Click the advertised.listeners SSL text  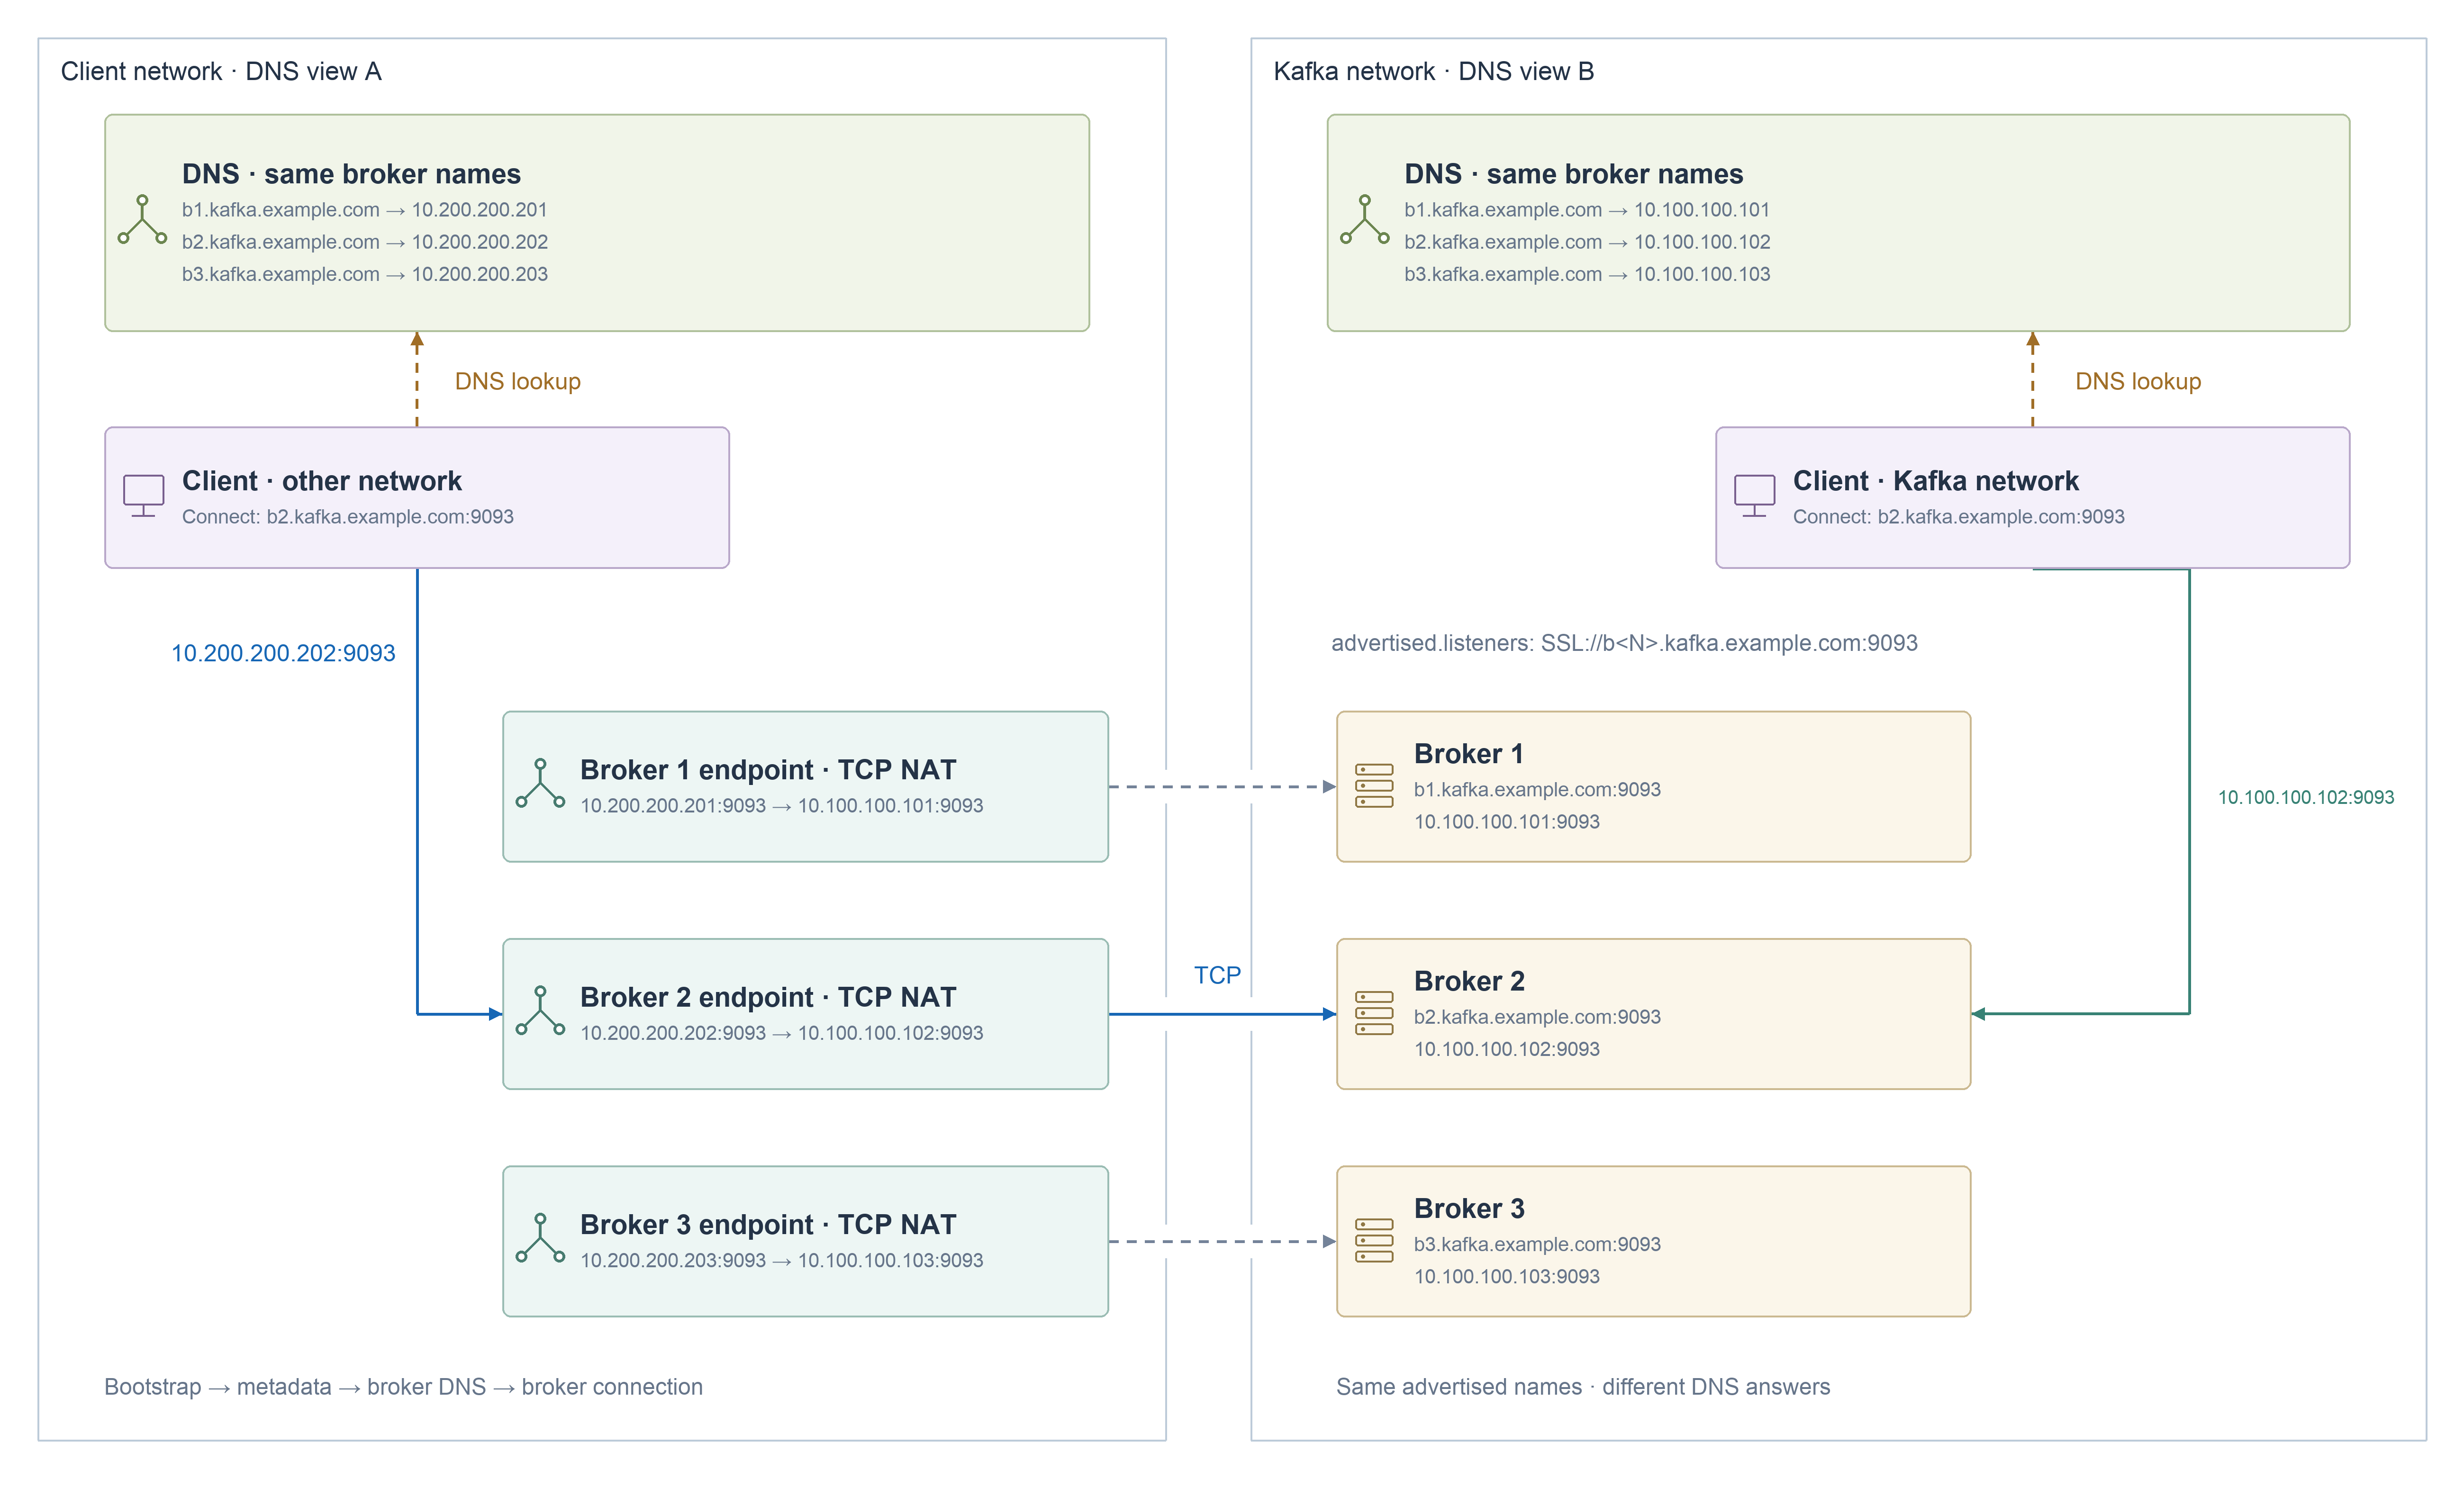1624,643
